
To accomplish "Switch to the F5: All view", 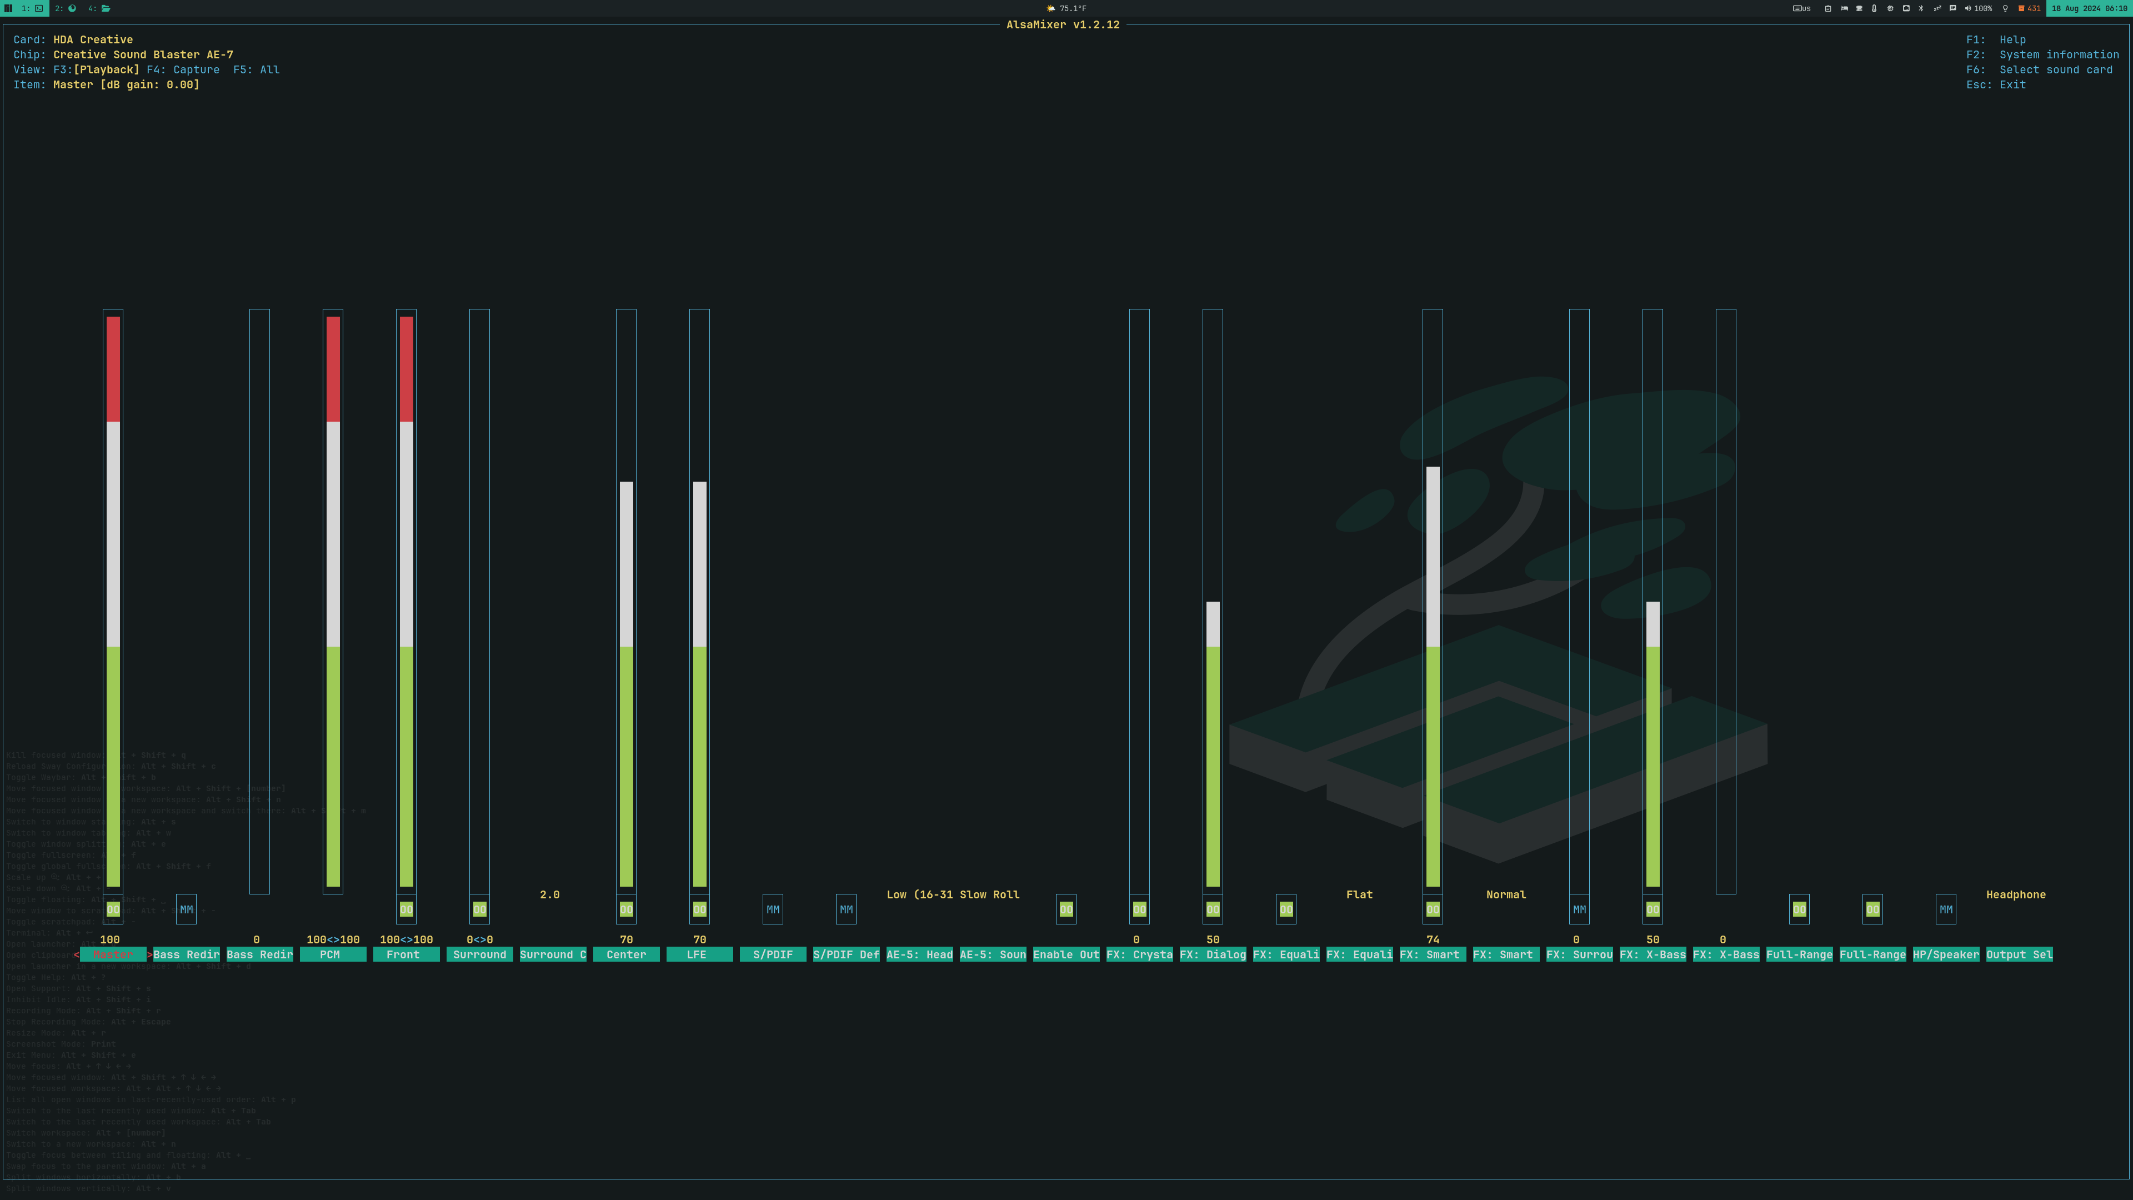I will click(x=256, y=70).
